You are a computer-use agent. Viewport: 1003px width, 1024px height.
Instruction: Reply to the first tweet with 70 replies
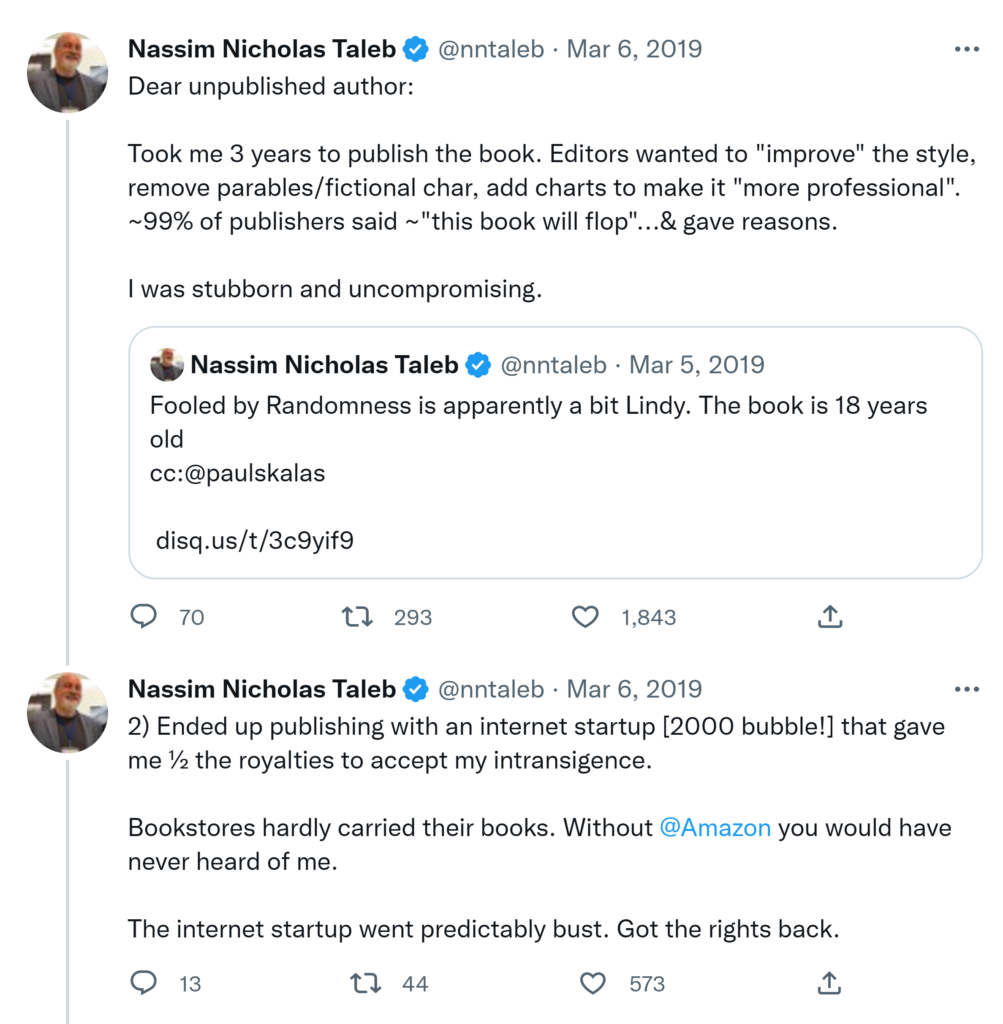145,617
